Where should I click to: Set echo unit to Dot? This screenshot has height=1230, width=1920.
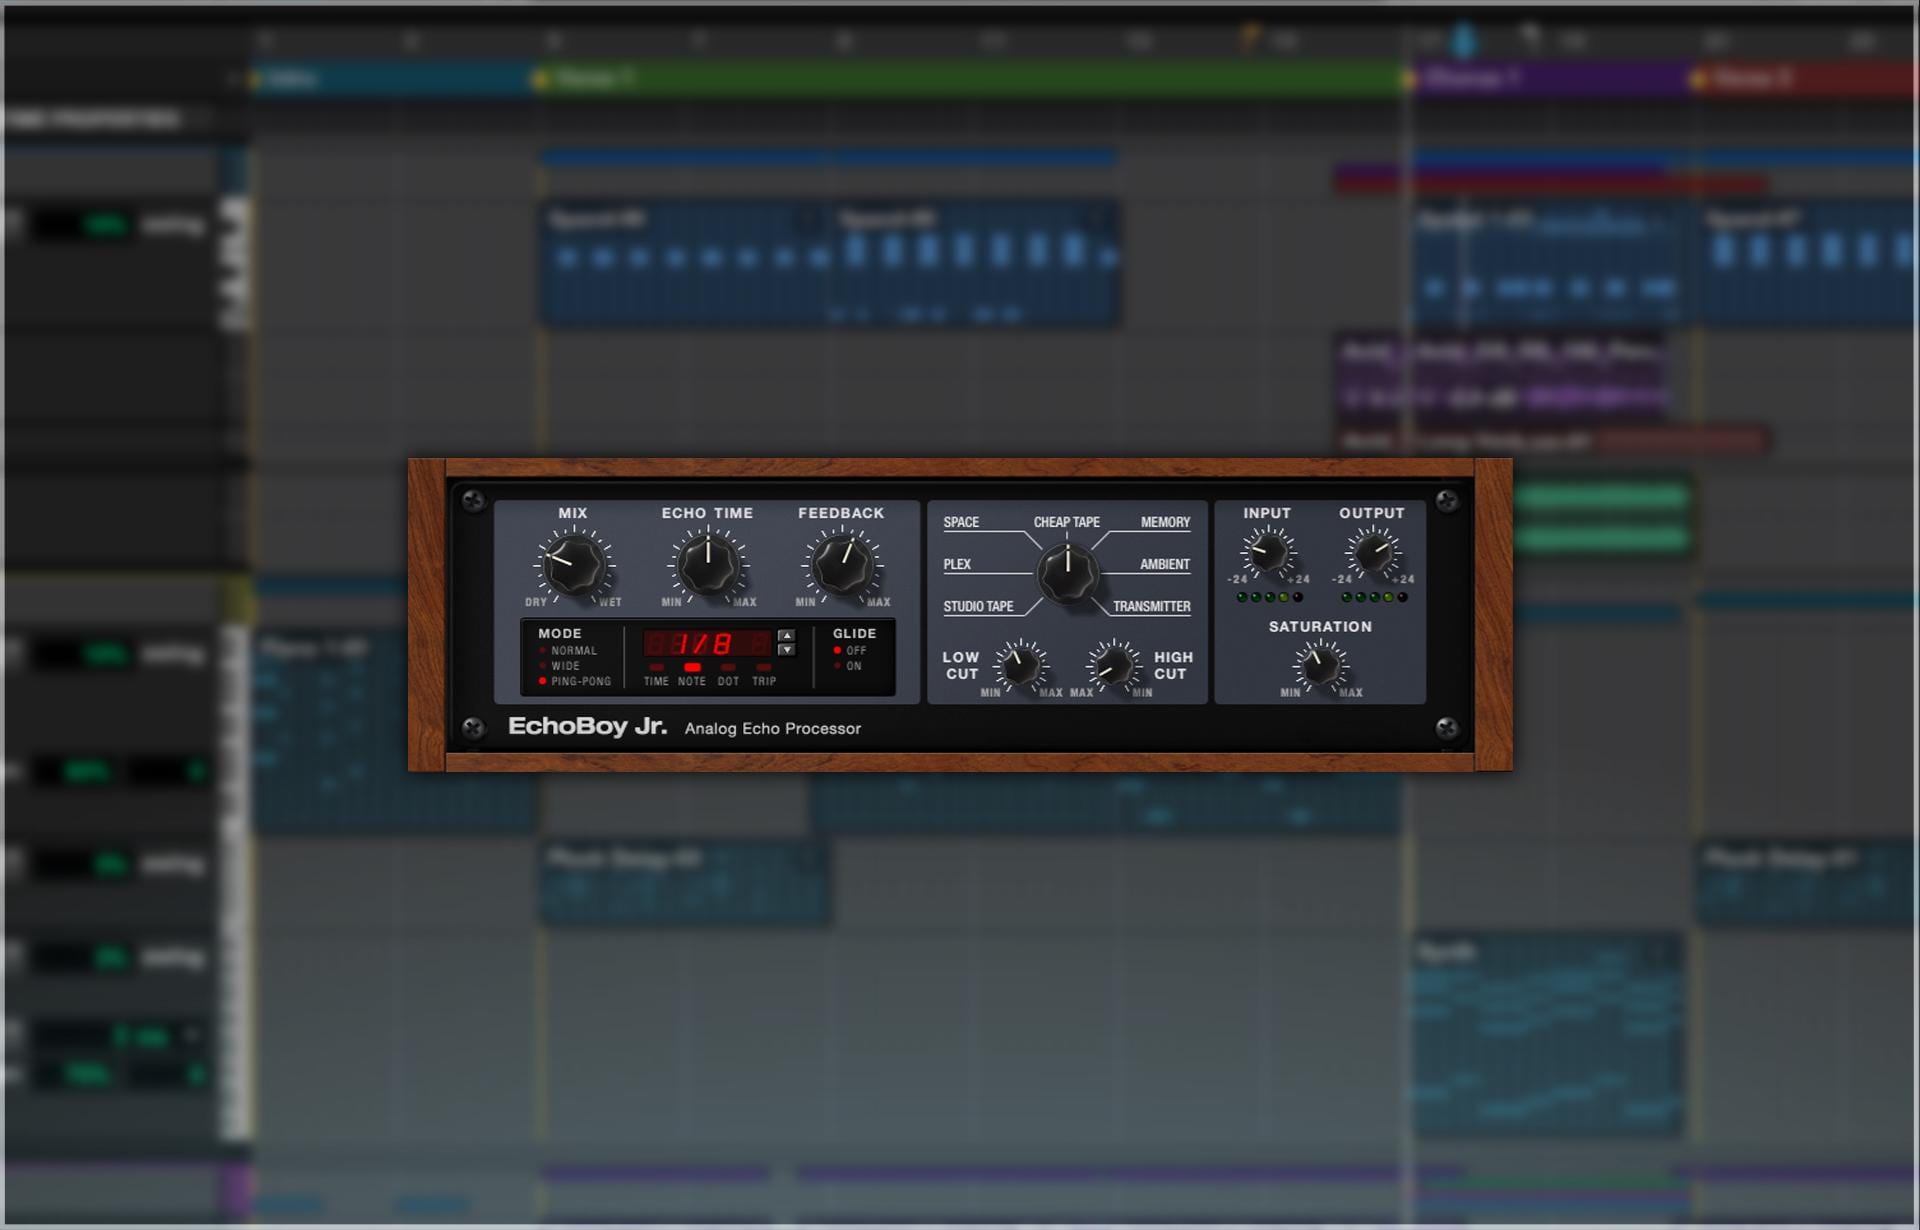click(x=728, y=674)
